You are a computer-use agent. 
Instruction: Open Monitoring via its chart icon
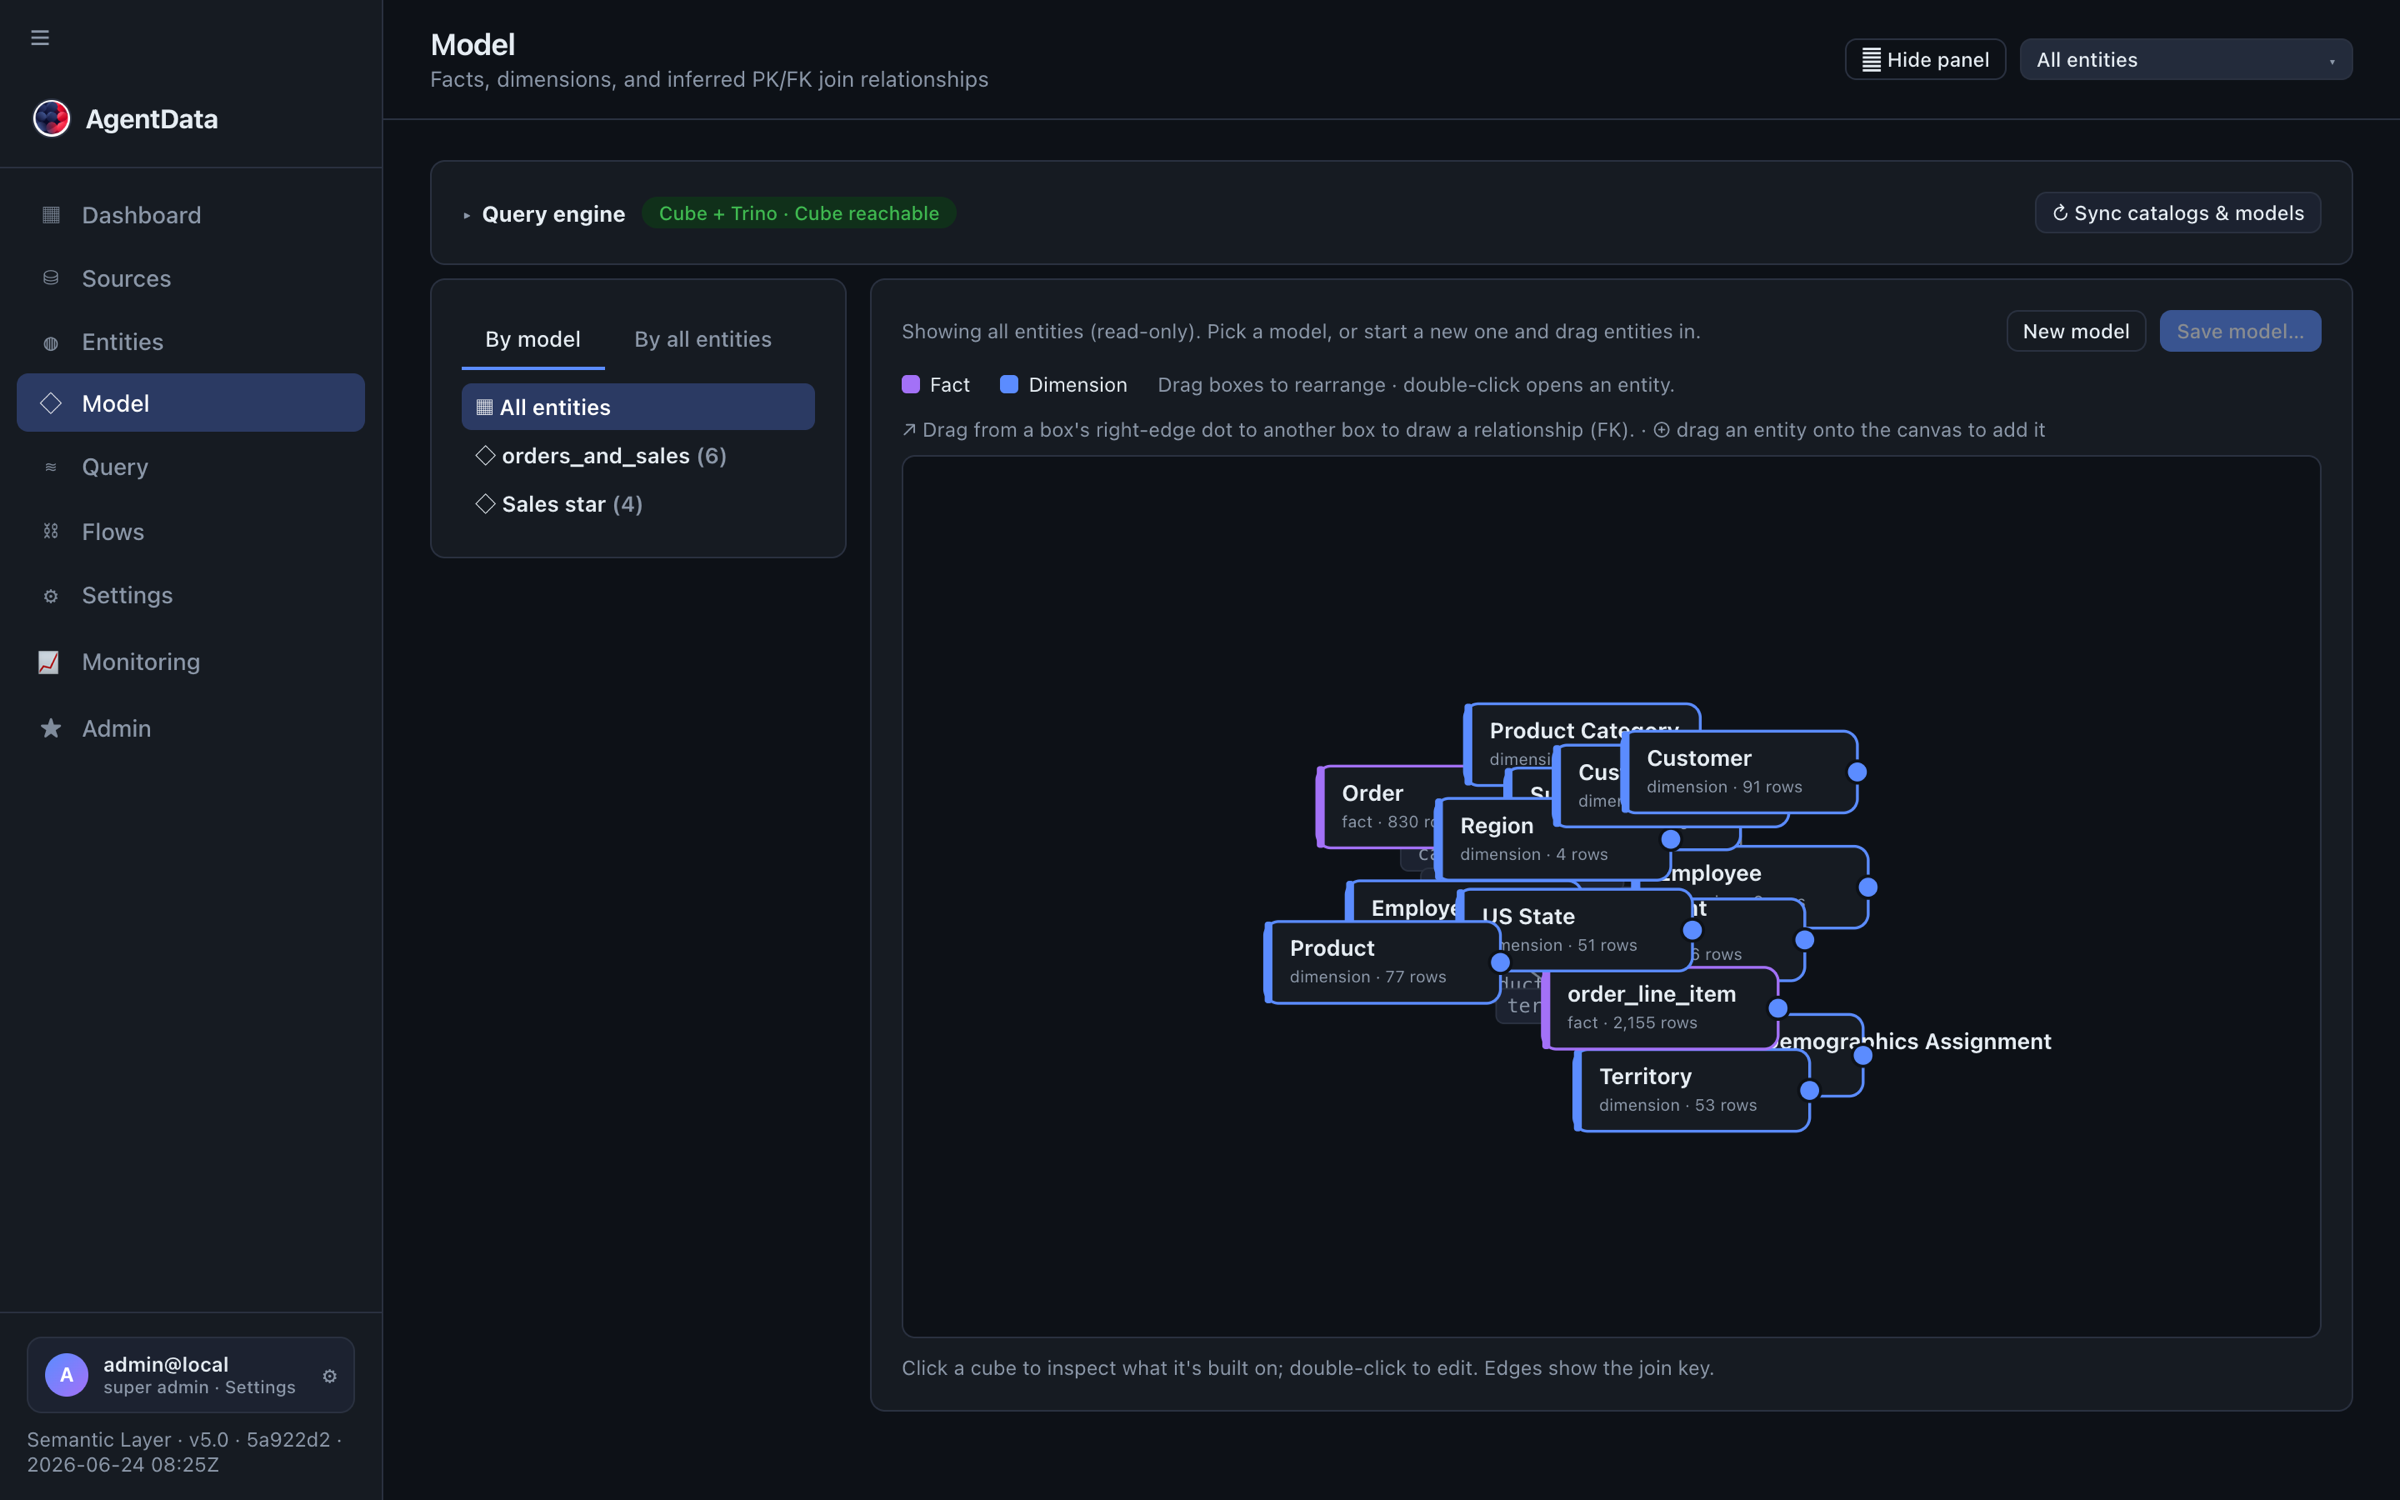pyautogui.click(x=49, y=662)
